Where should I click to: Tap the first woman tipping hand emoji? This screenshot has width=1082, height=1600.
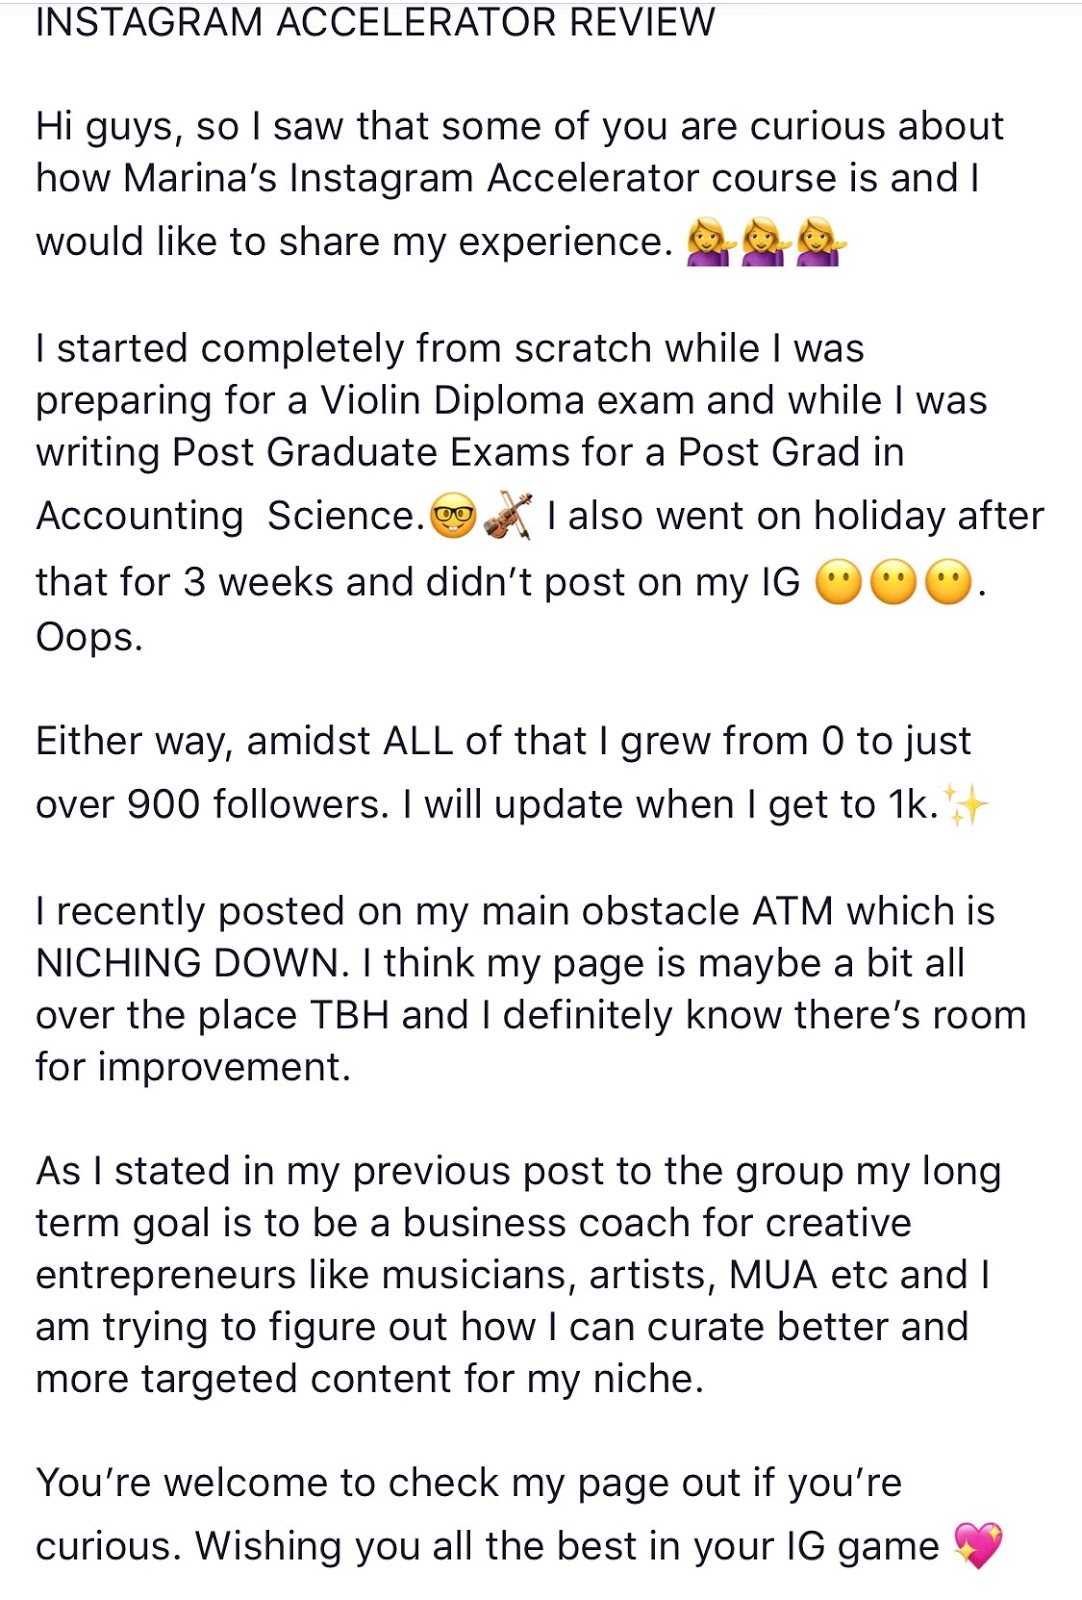tap(709, 243)
